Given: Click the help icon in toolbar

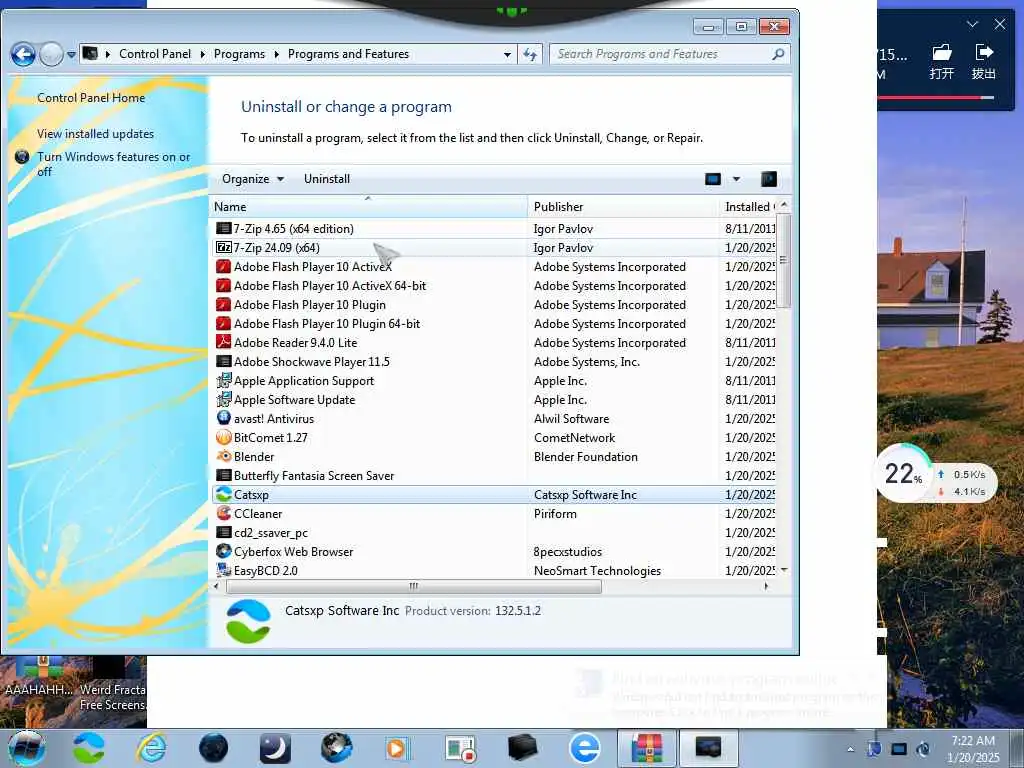Looking at the screenshot, I should [x=769, y=179].
